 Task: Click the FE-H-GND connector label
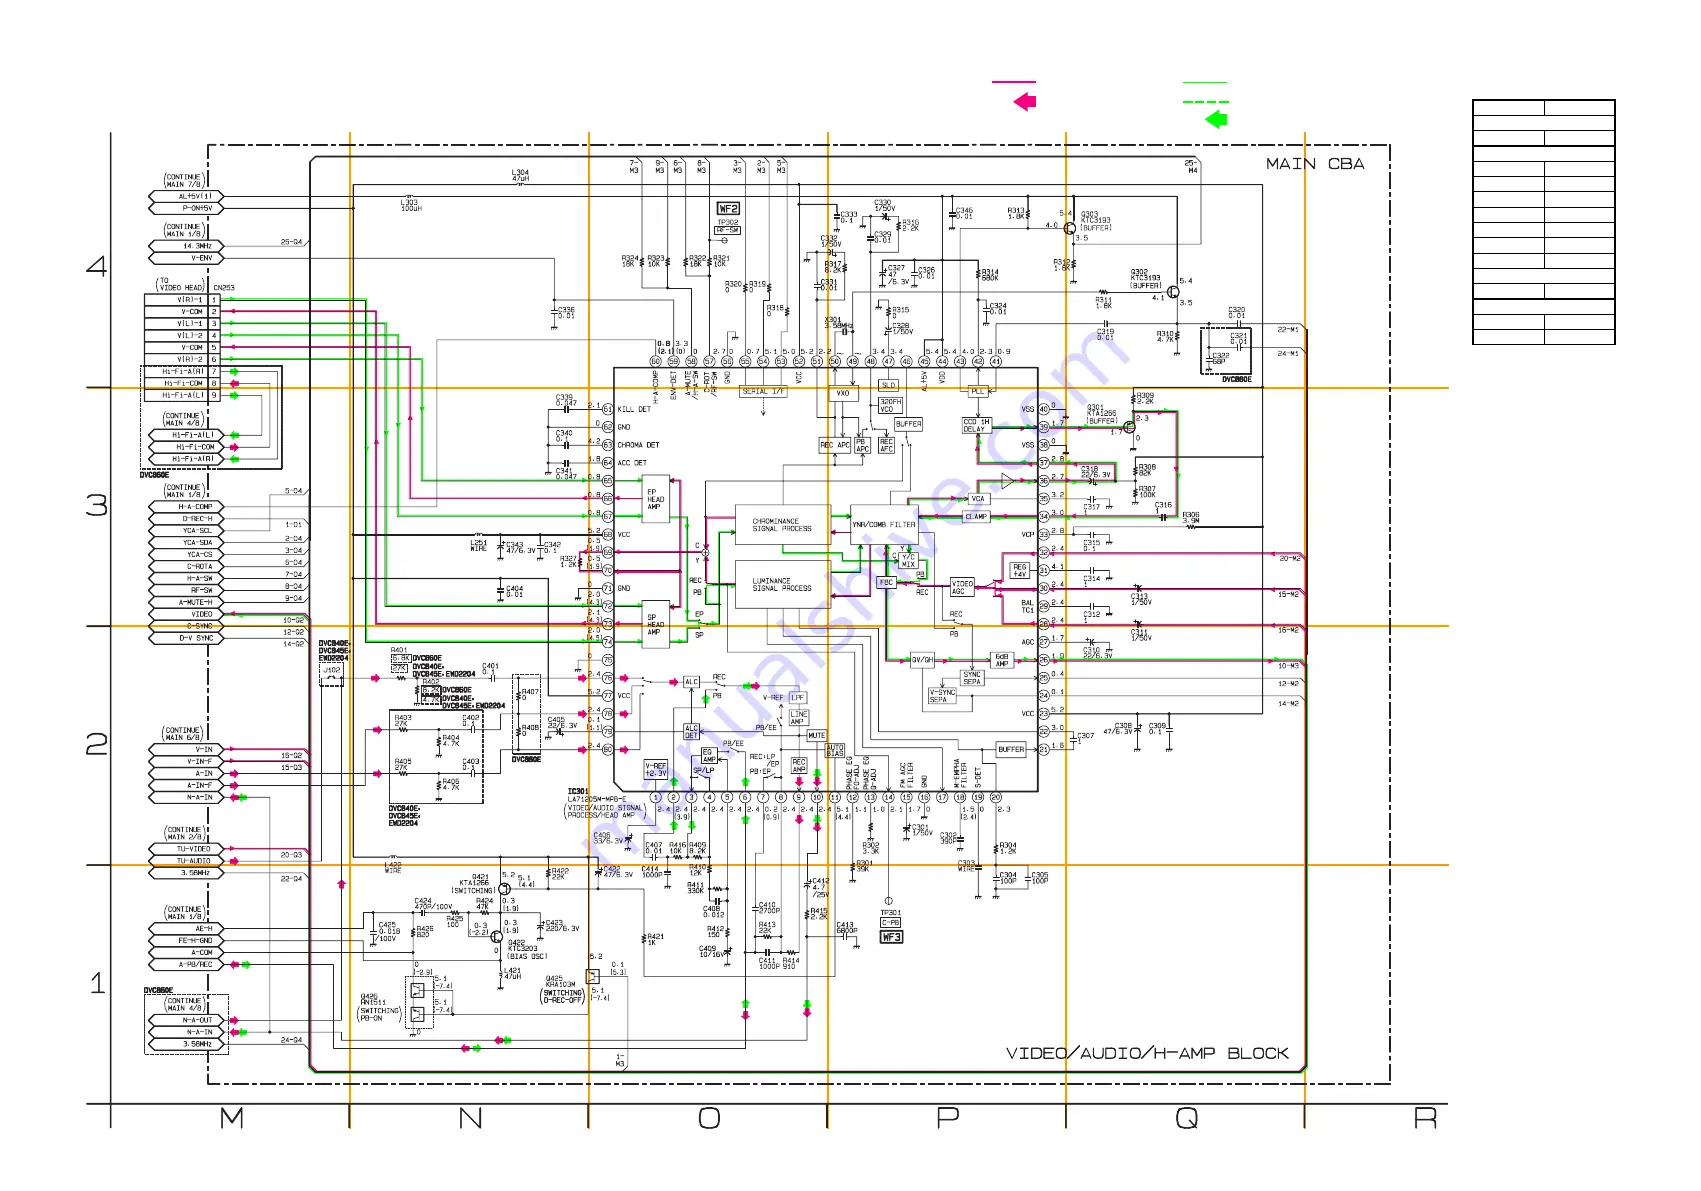(x=188, y=941)
